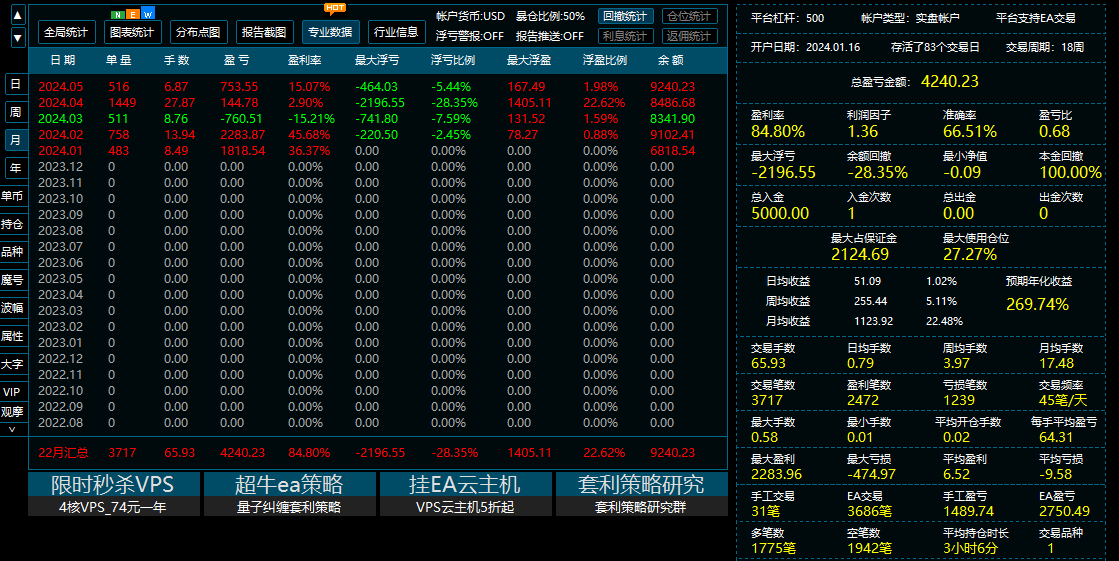This screenshot has height=561, width=1119.
Task: Open the 品种 sidebar item
Action: 12,252
